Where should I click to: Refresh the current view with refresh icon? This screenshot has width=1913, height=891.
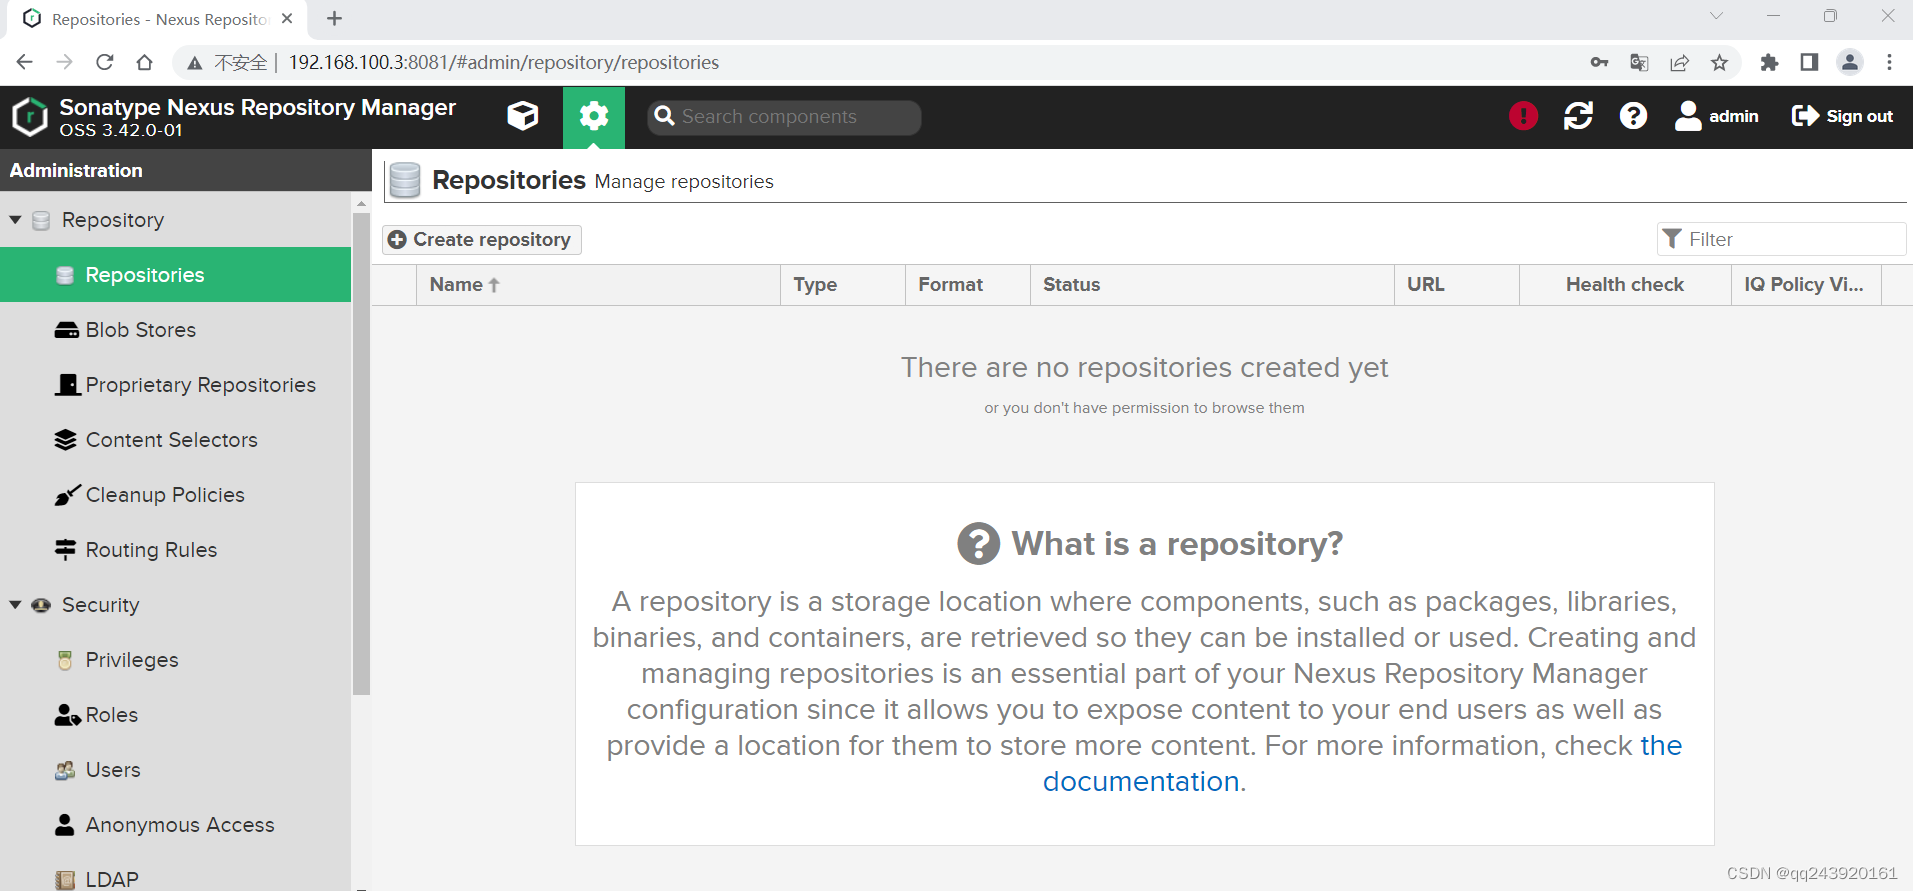point(1578,116)
